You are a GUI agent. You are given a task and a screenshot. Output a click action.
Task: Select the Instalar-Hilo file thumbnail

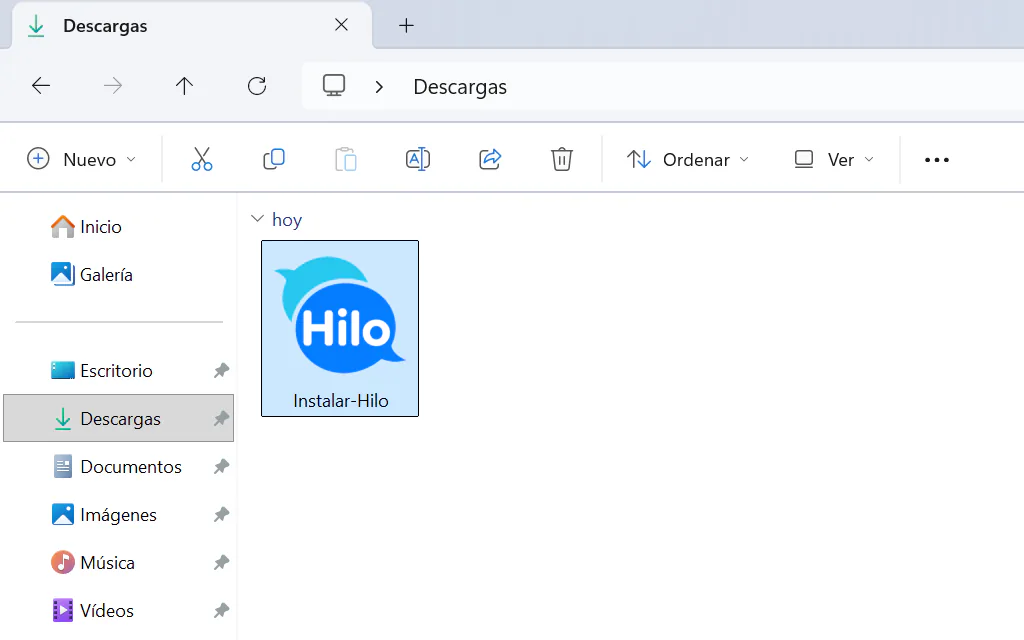[341, 315]
